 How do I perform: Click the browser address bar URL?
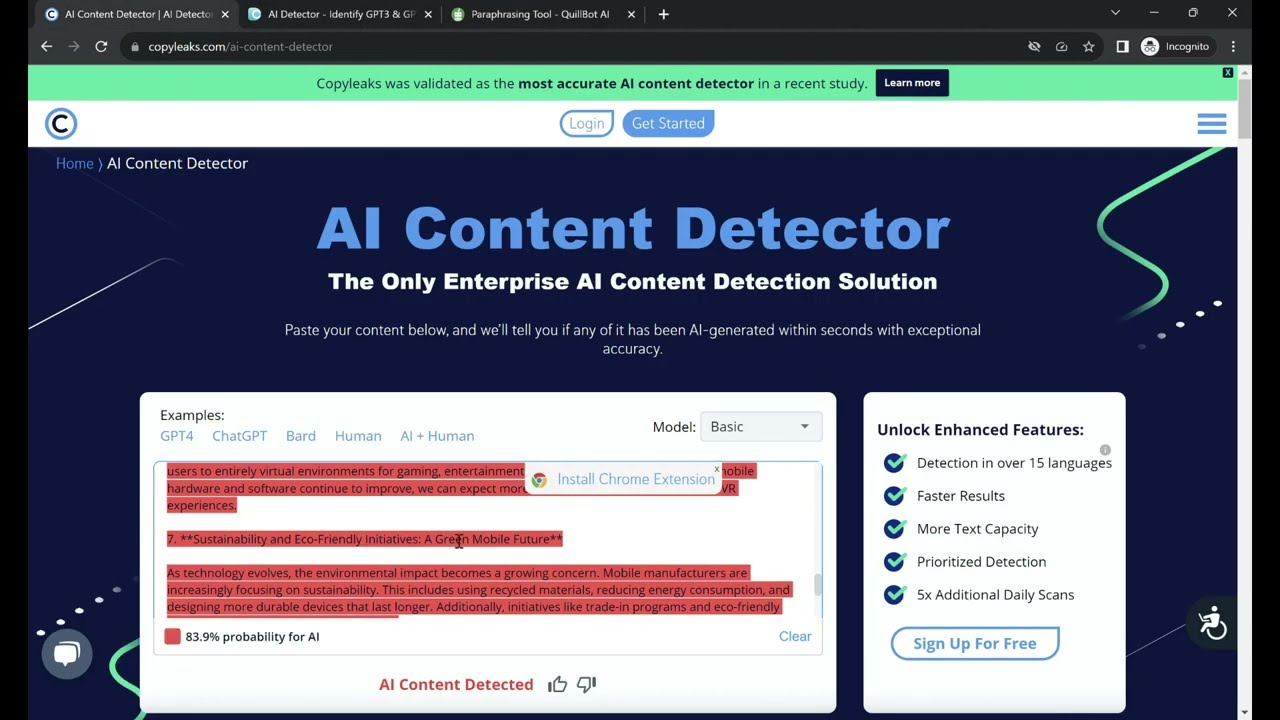[x=240, y=46]
